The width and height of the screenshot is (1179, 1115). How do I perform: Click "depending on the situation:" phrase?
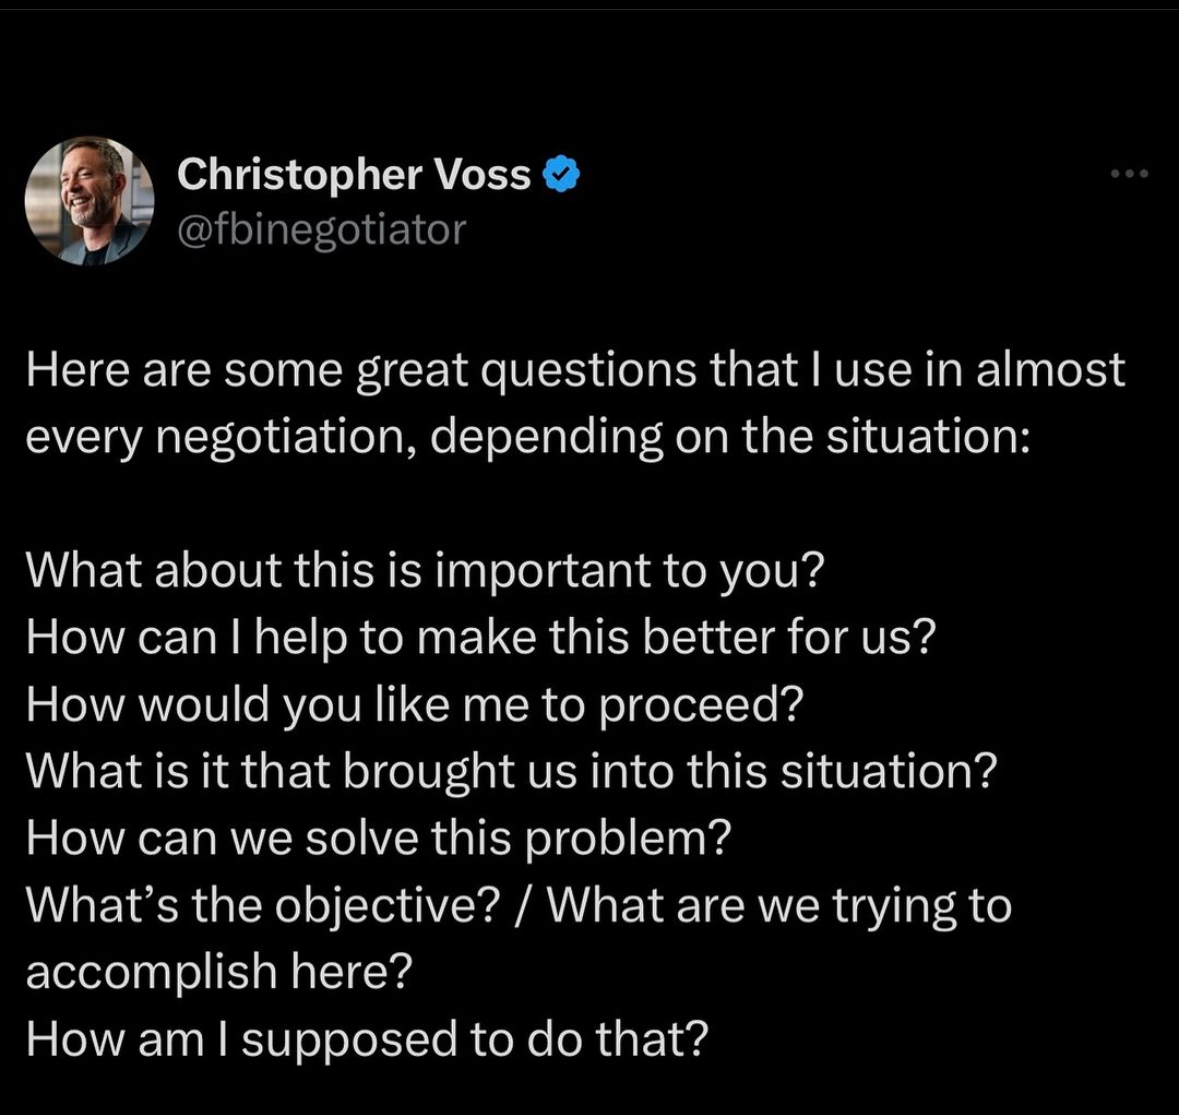[x=730, y=438]
